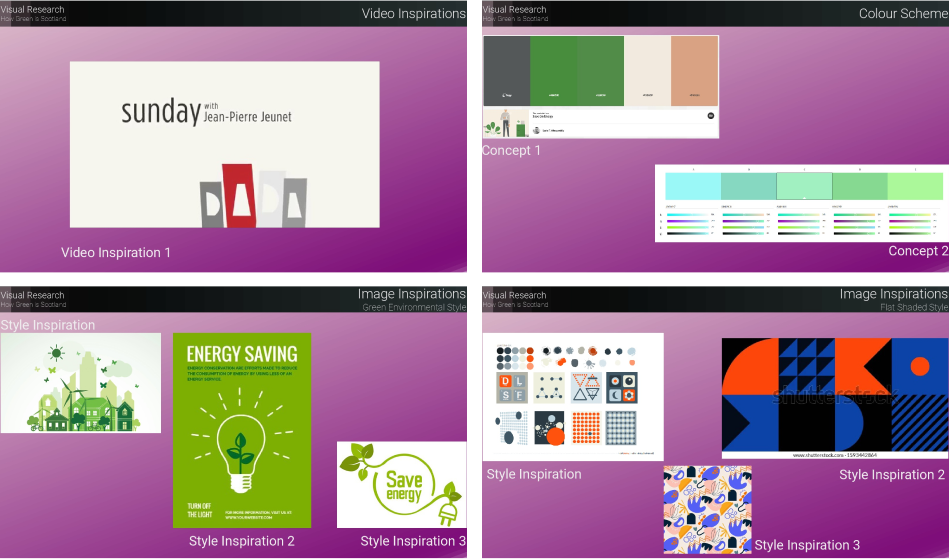Viewport: 951px width, 559px height.
Task: Pick the green swatch beside the grey one
Action: coord(553,70)
